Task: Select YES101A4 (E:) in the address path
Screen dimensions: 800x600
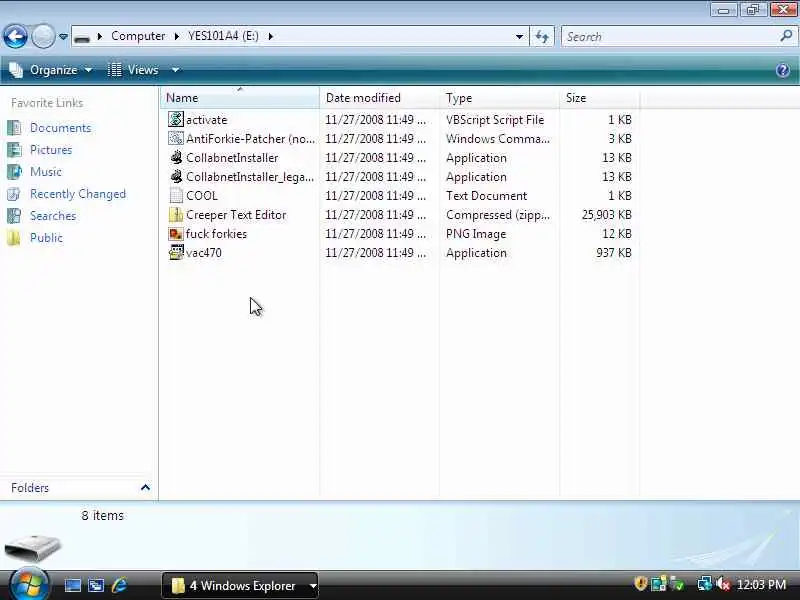Action: (223, 36)
